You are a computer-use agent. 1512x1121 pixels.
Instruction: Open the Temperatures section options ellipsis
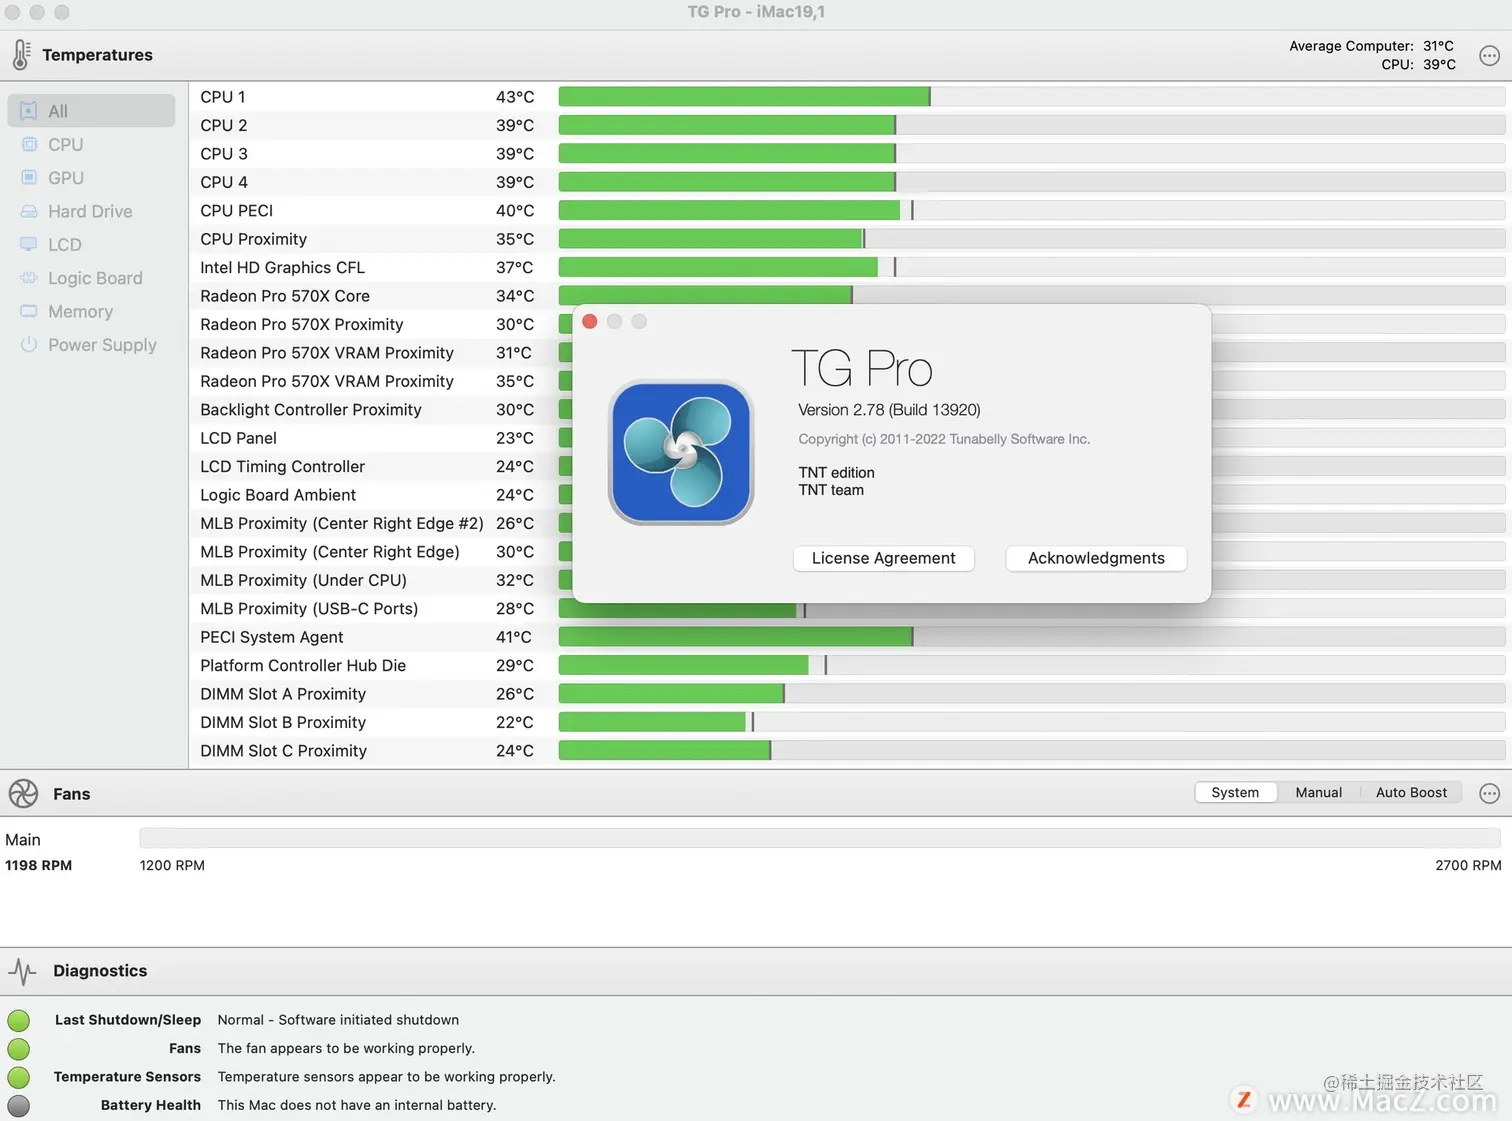point(1489,56)
